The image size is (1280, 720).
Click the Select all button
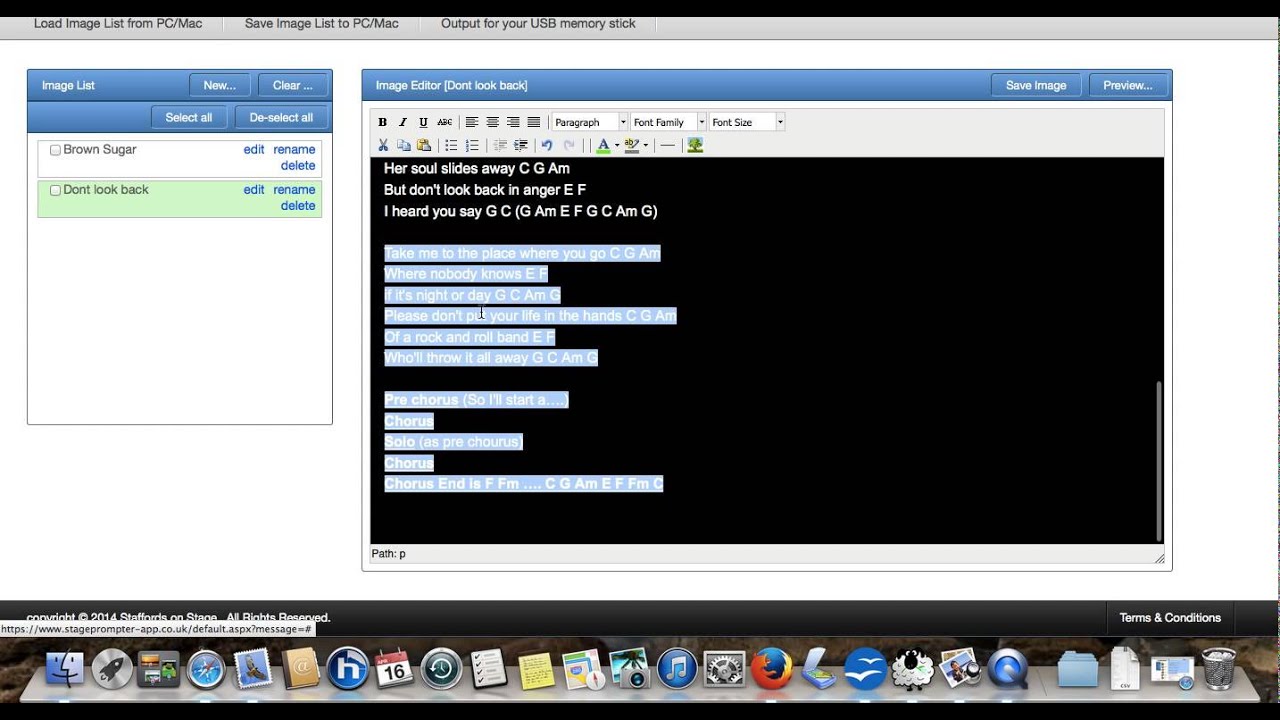click(x=189, y=117)
